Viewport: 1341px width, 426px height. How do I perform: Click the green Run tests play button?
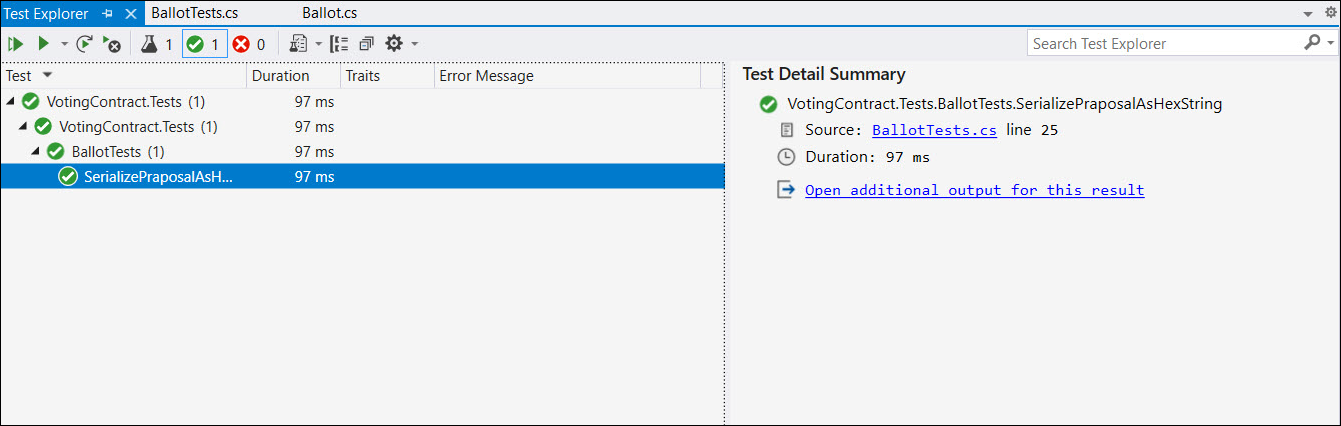(x=43, y=44)
